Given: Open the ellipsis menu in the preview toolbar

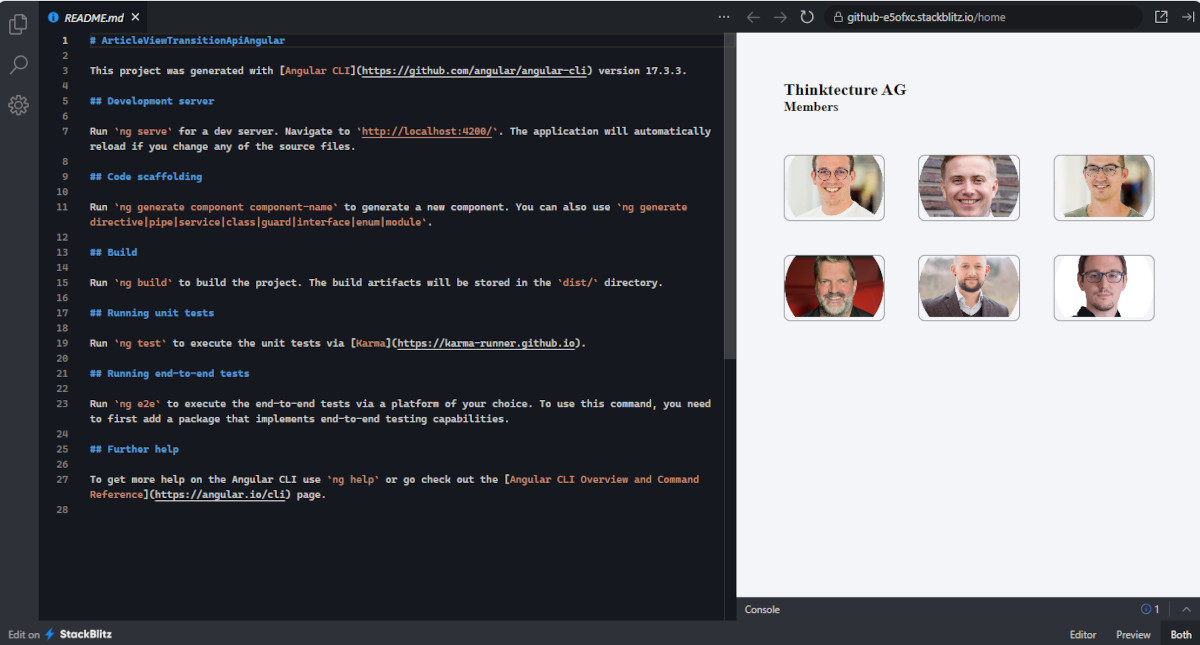Looking at the screenshot, I should (724, 16).
